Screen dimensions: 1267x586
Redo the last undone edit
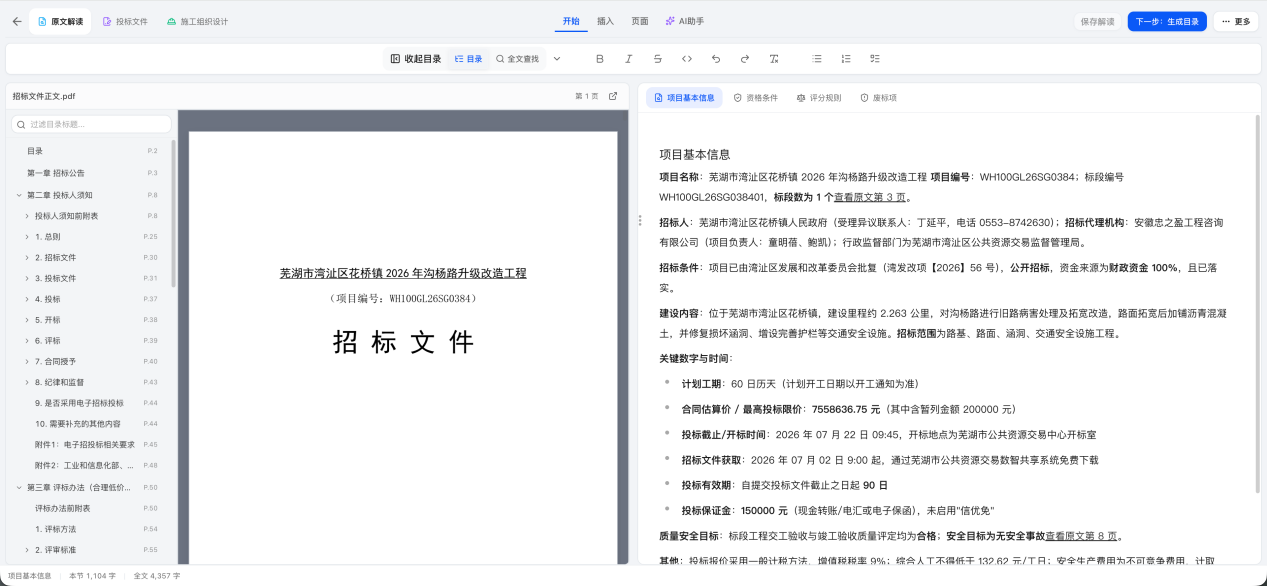[745, 59]
